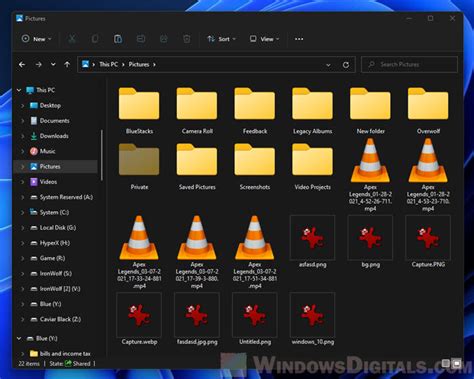
Task: Click the Search Pictures input field
Action: [409, 64]
